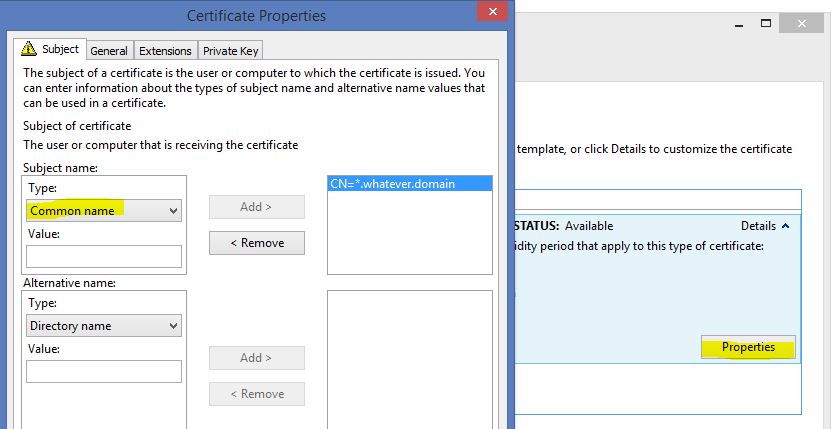
Task: Open the Extensions tab
Action: [165, 51]
